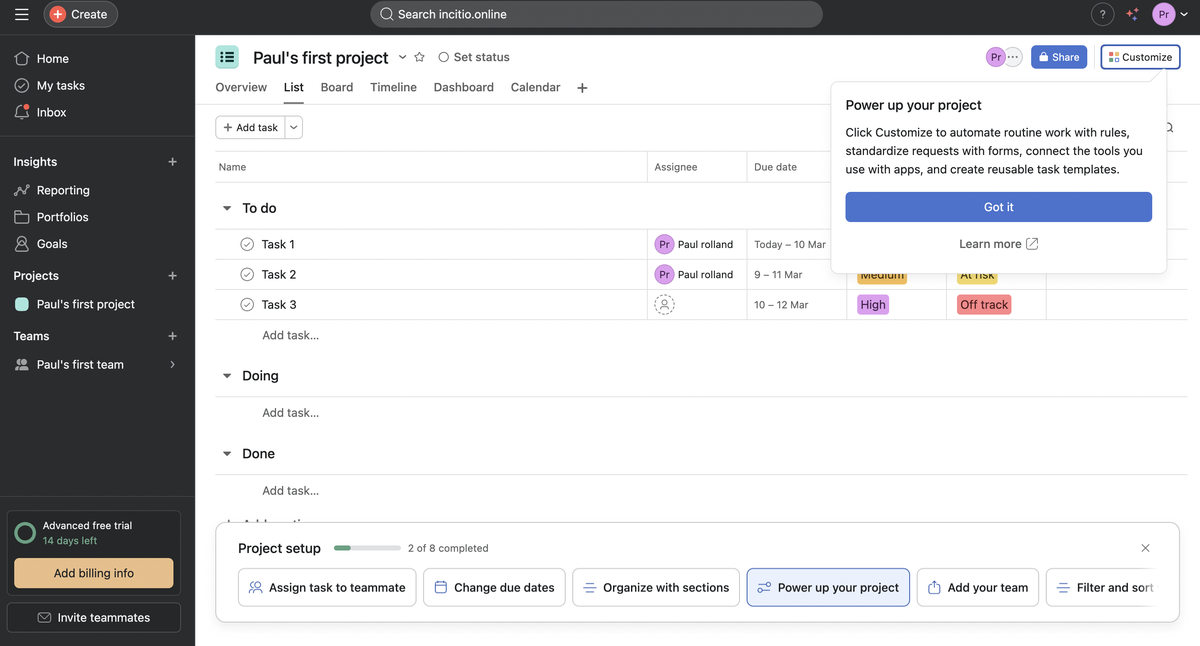Click the hamburger menu icon top left

coord(21,14)
